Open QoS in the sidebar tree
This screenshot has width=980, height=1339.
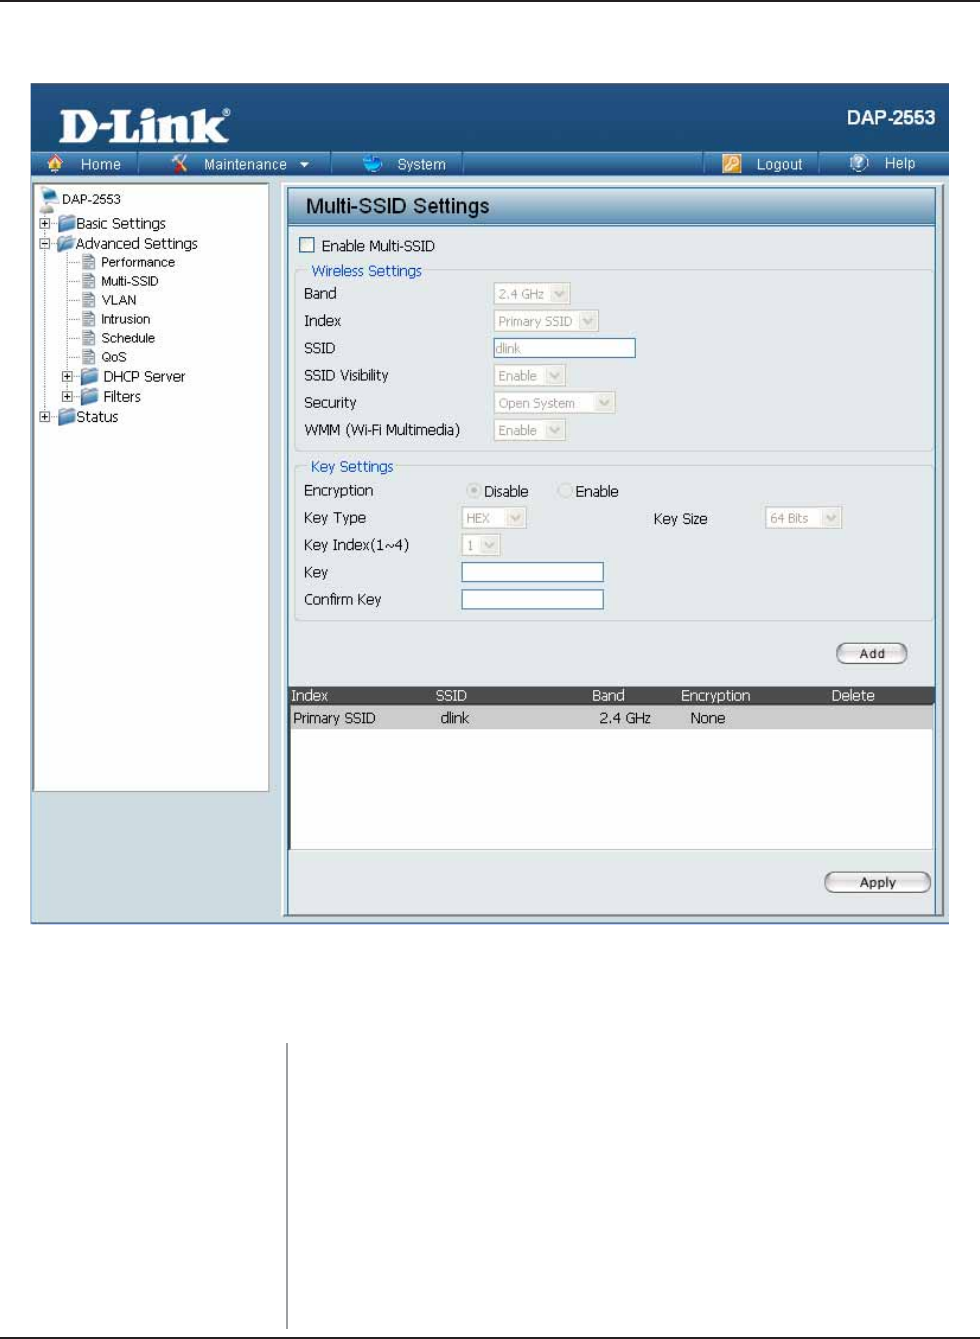point(114,357)
